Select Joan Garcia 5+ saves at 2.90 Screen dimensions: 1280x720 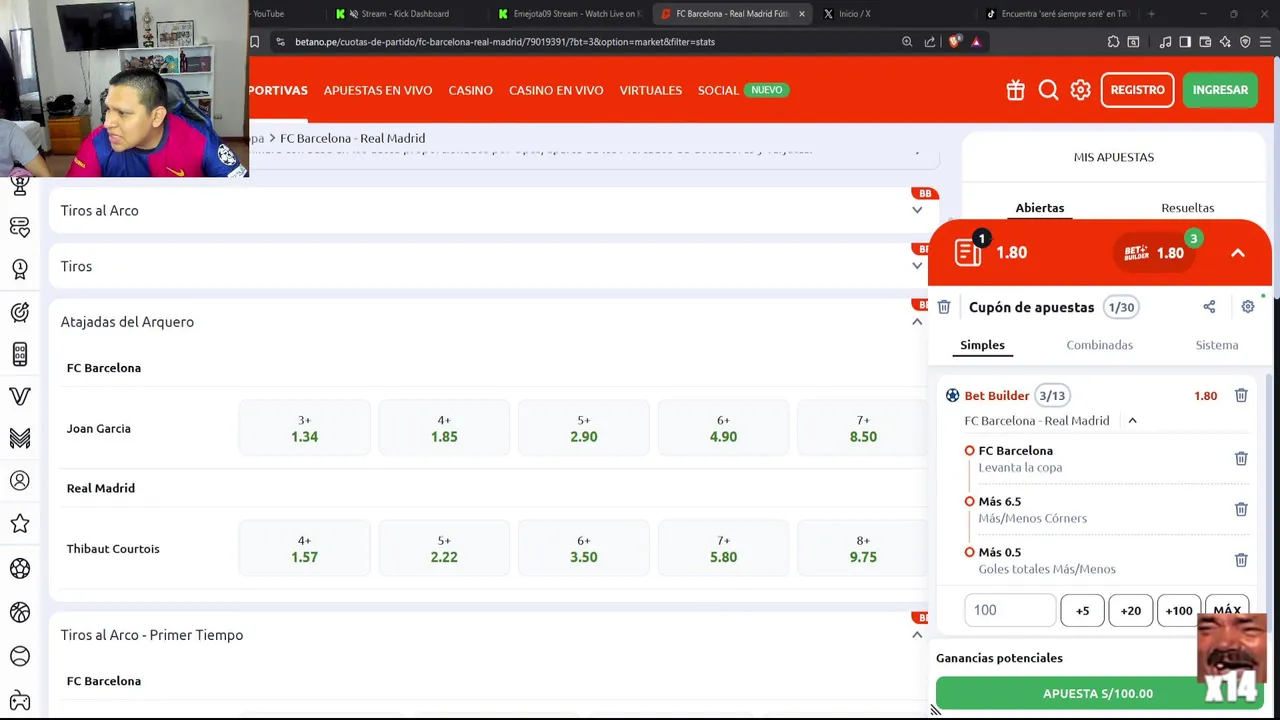(584, 429)
